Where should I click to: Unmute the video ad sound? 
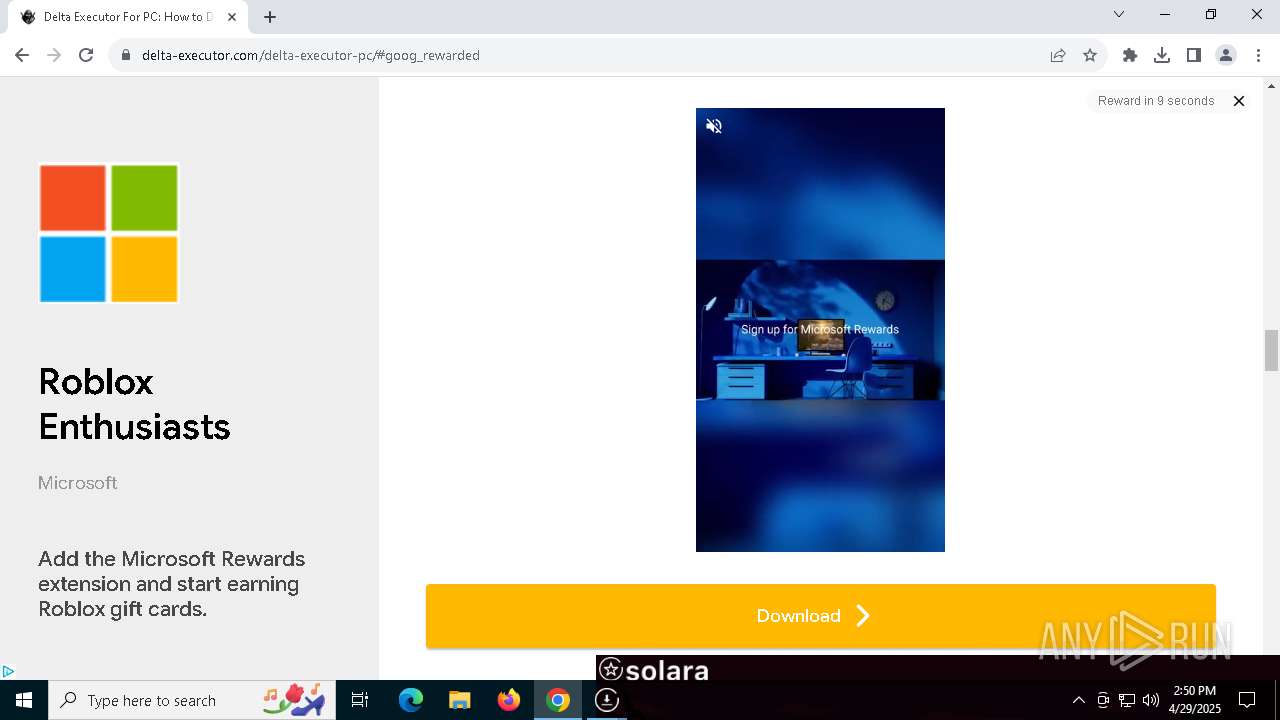click(x=714, y=126)
